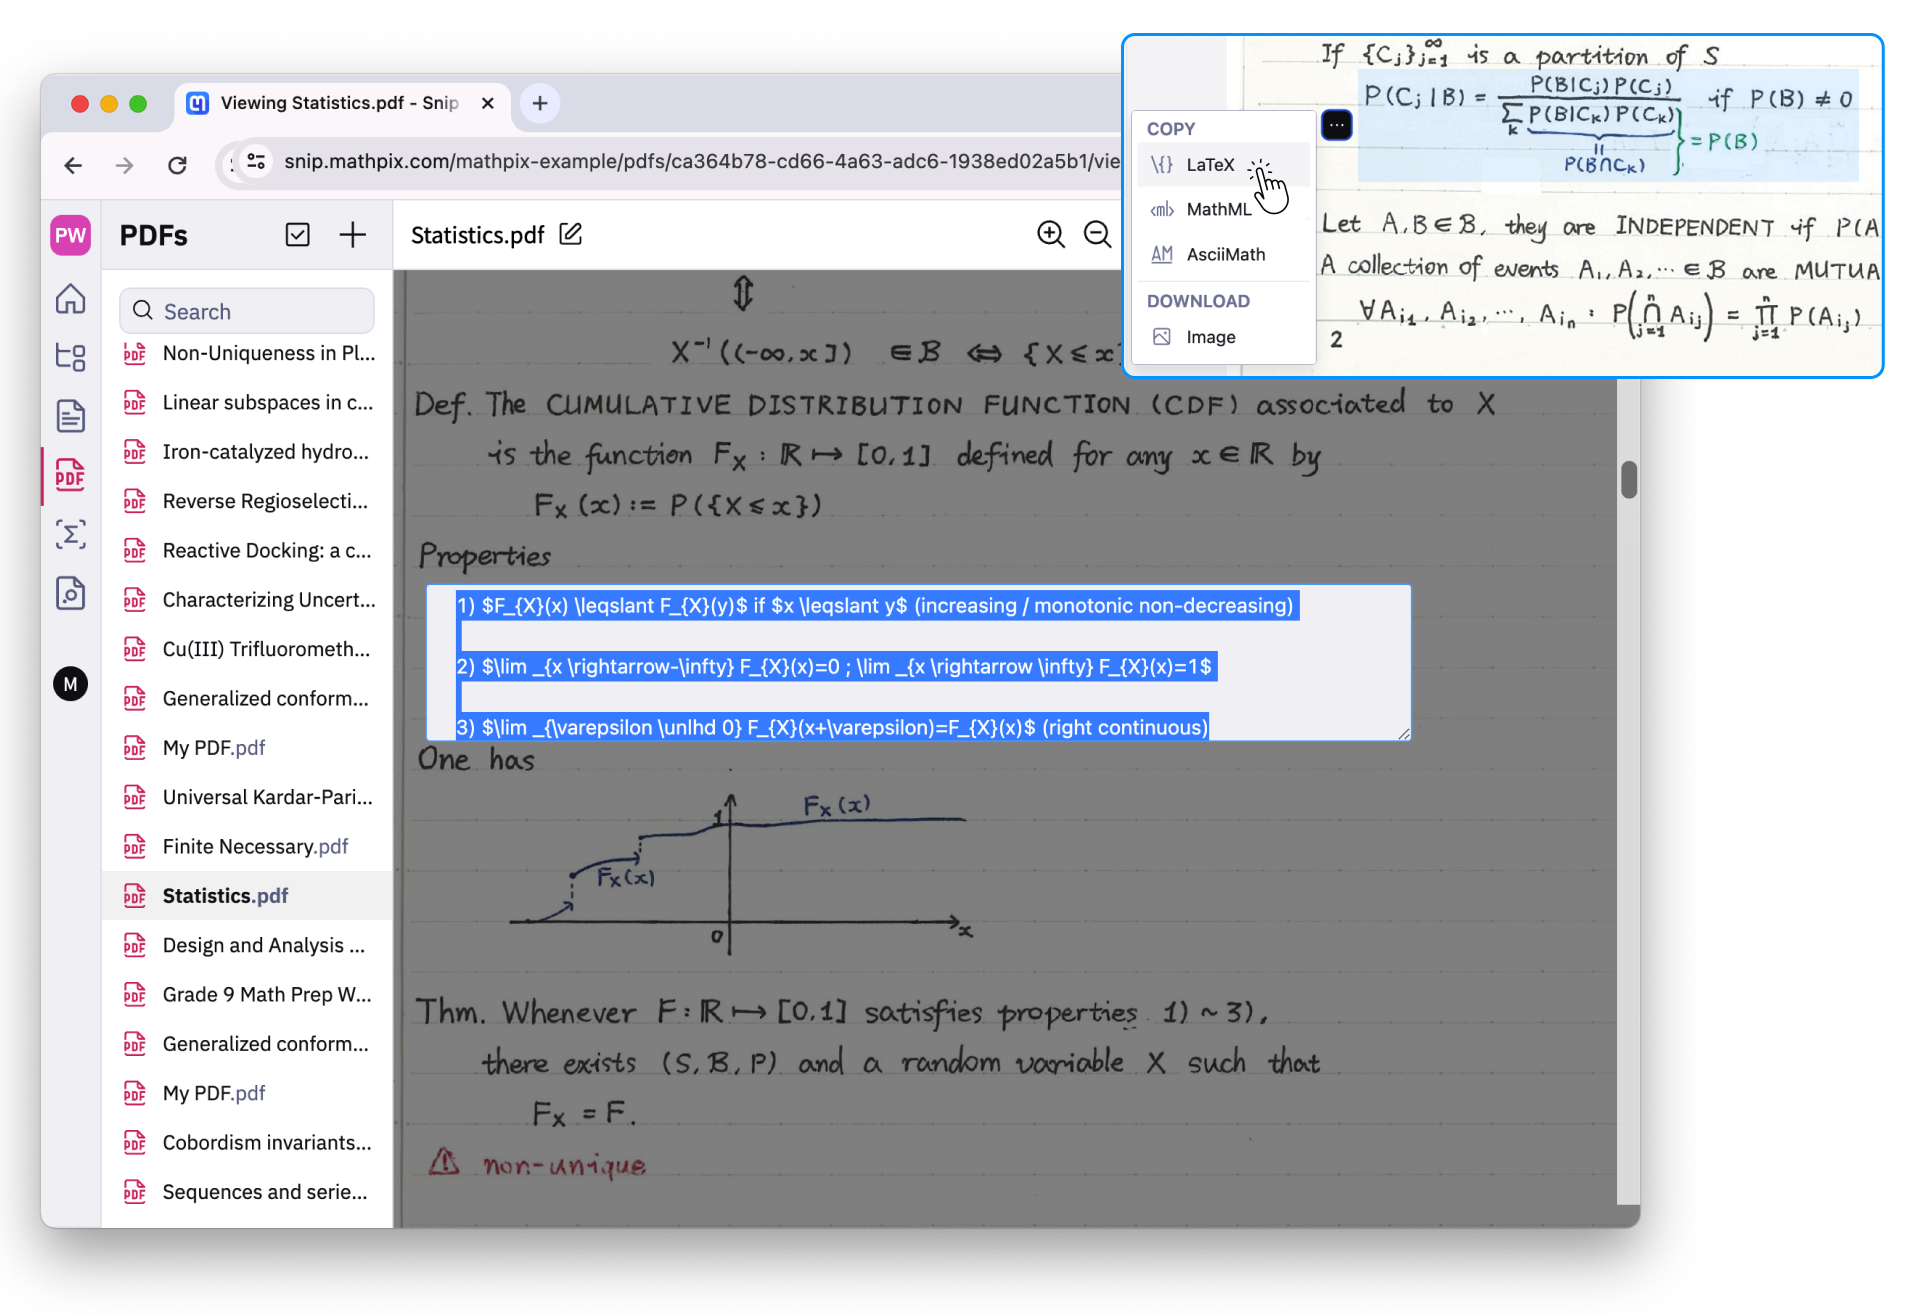The width and height of the screenshot is (1915, 1315).
Task: Click the Search PDFs input field
Action: coord(245,311)
